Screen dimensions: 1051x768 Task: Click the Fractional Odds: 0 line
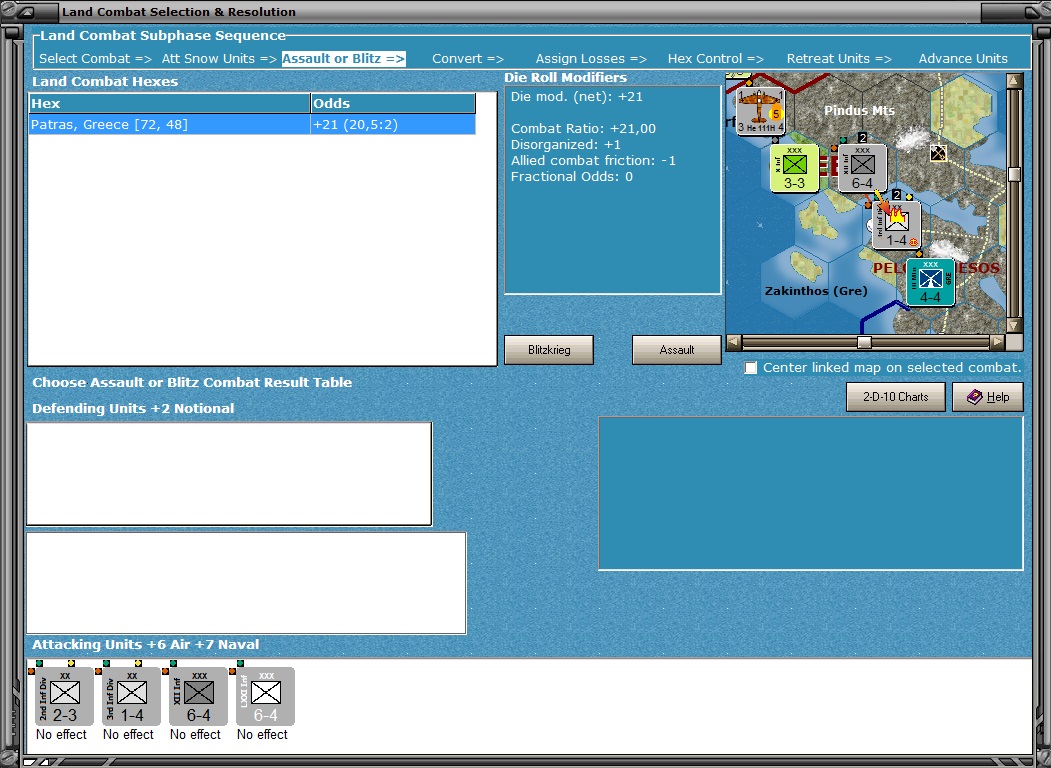click(x=572, y=177)
